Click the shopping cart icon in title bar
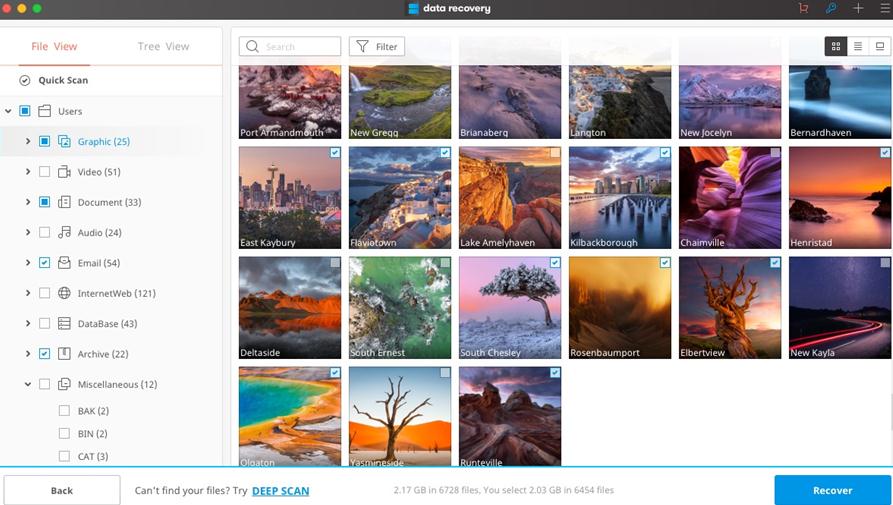The width and height of the screenshot is (893, 505). (803, 8)
